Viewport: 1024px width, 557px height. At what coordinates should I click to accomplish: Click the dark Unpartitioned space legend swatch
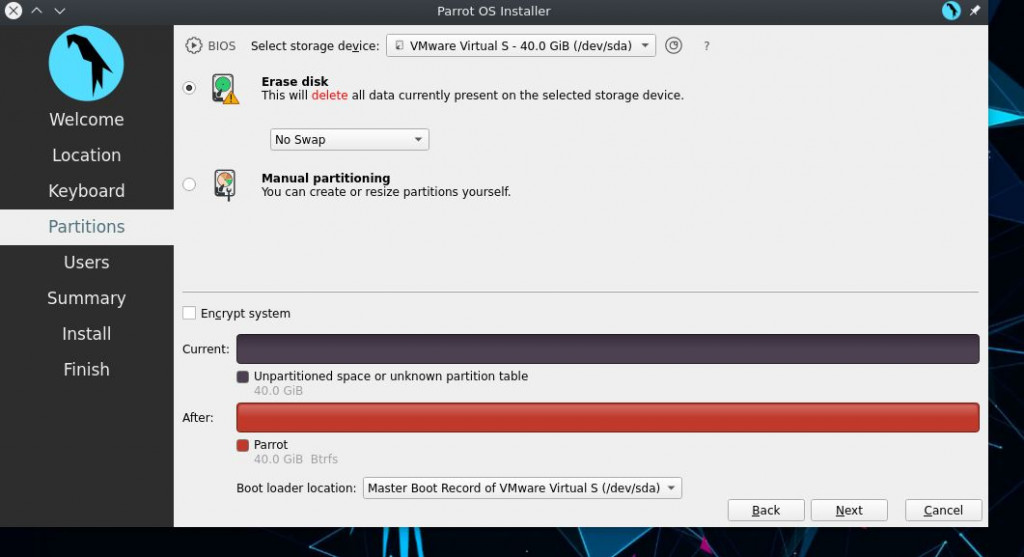(242, 377)
